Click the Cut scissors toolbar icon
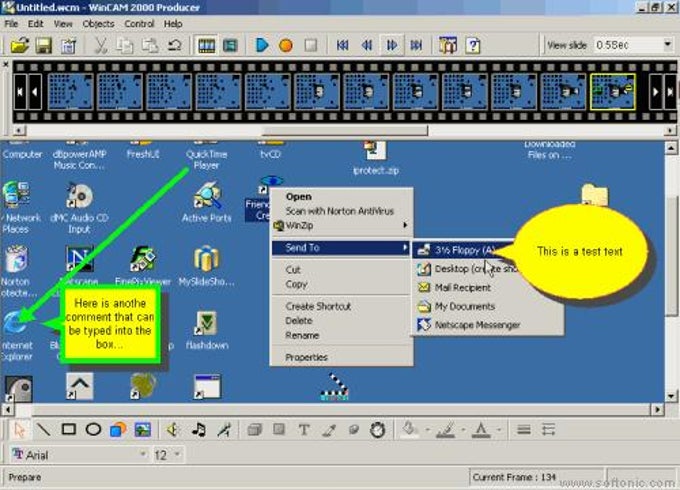 (101, 45)
